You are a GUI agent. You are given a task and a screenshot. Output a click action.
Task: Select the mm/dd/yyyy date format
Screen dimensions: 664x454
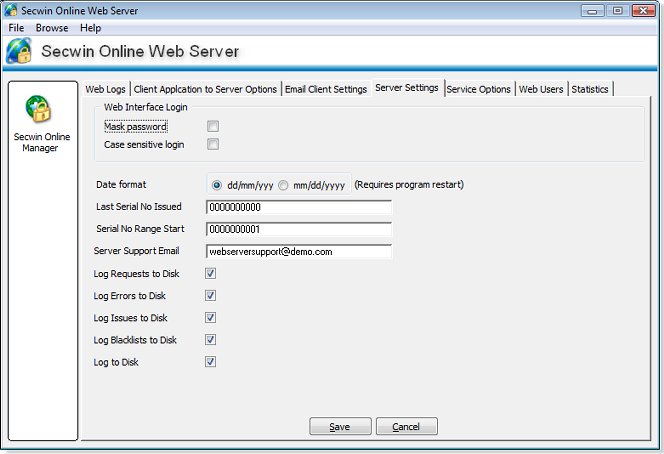click(284, 185)
